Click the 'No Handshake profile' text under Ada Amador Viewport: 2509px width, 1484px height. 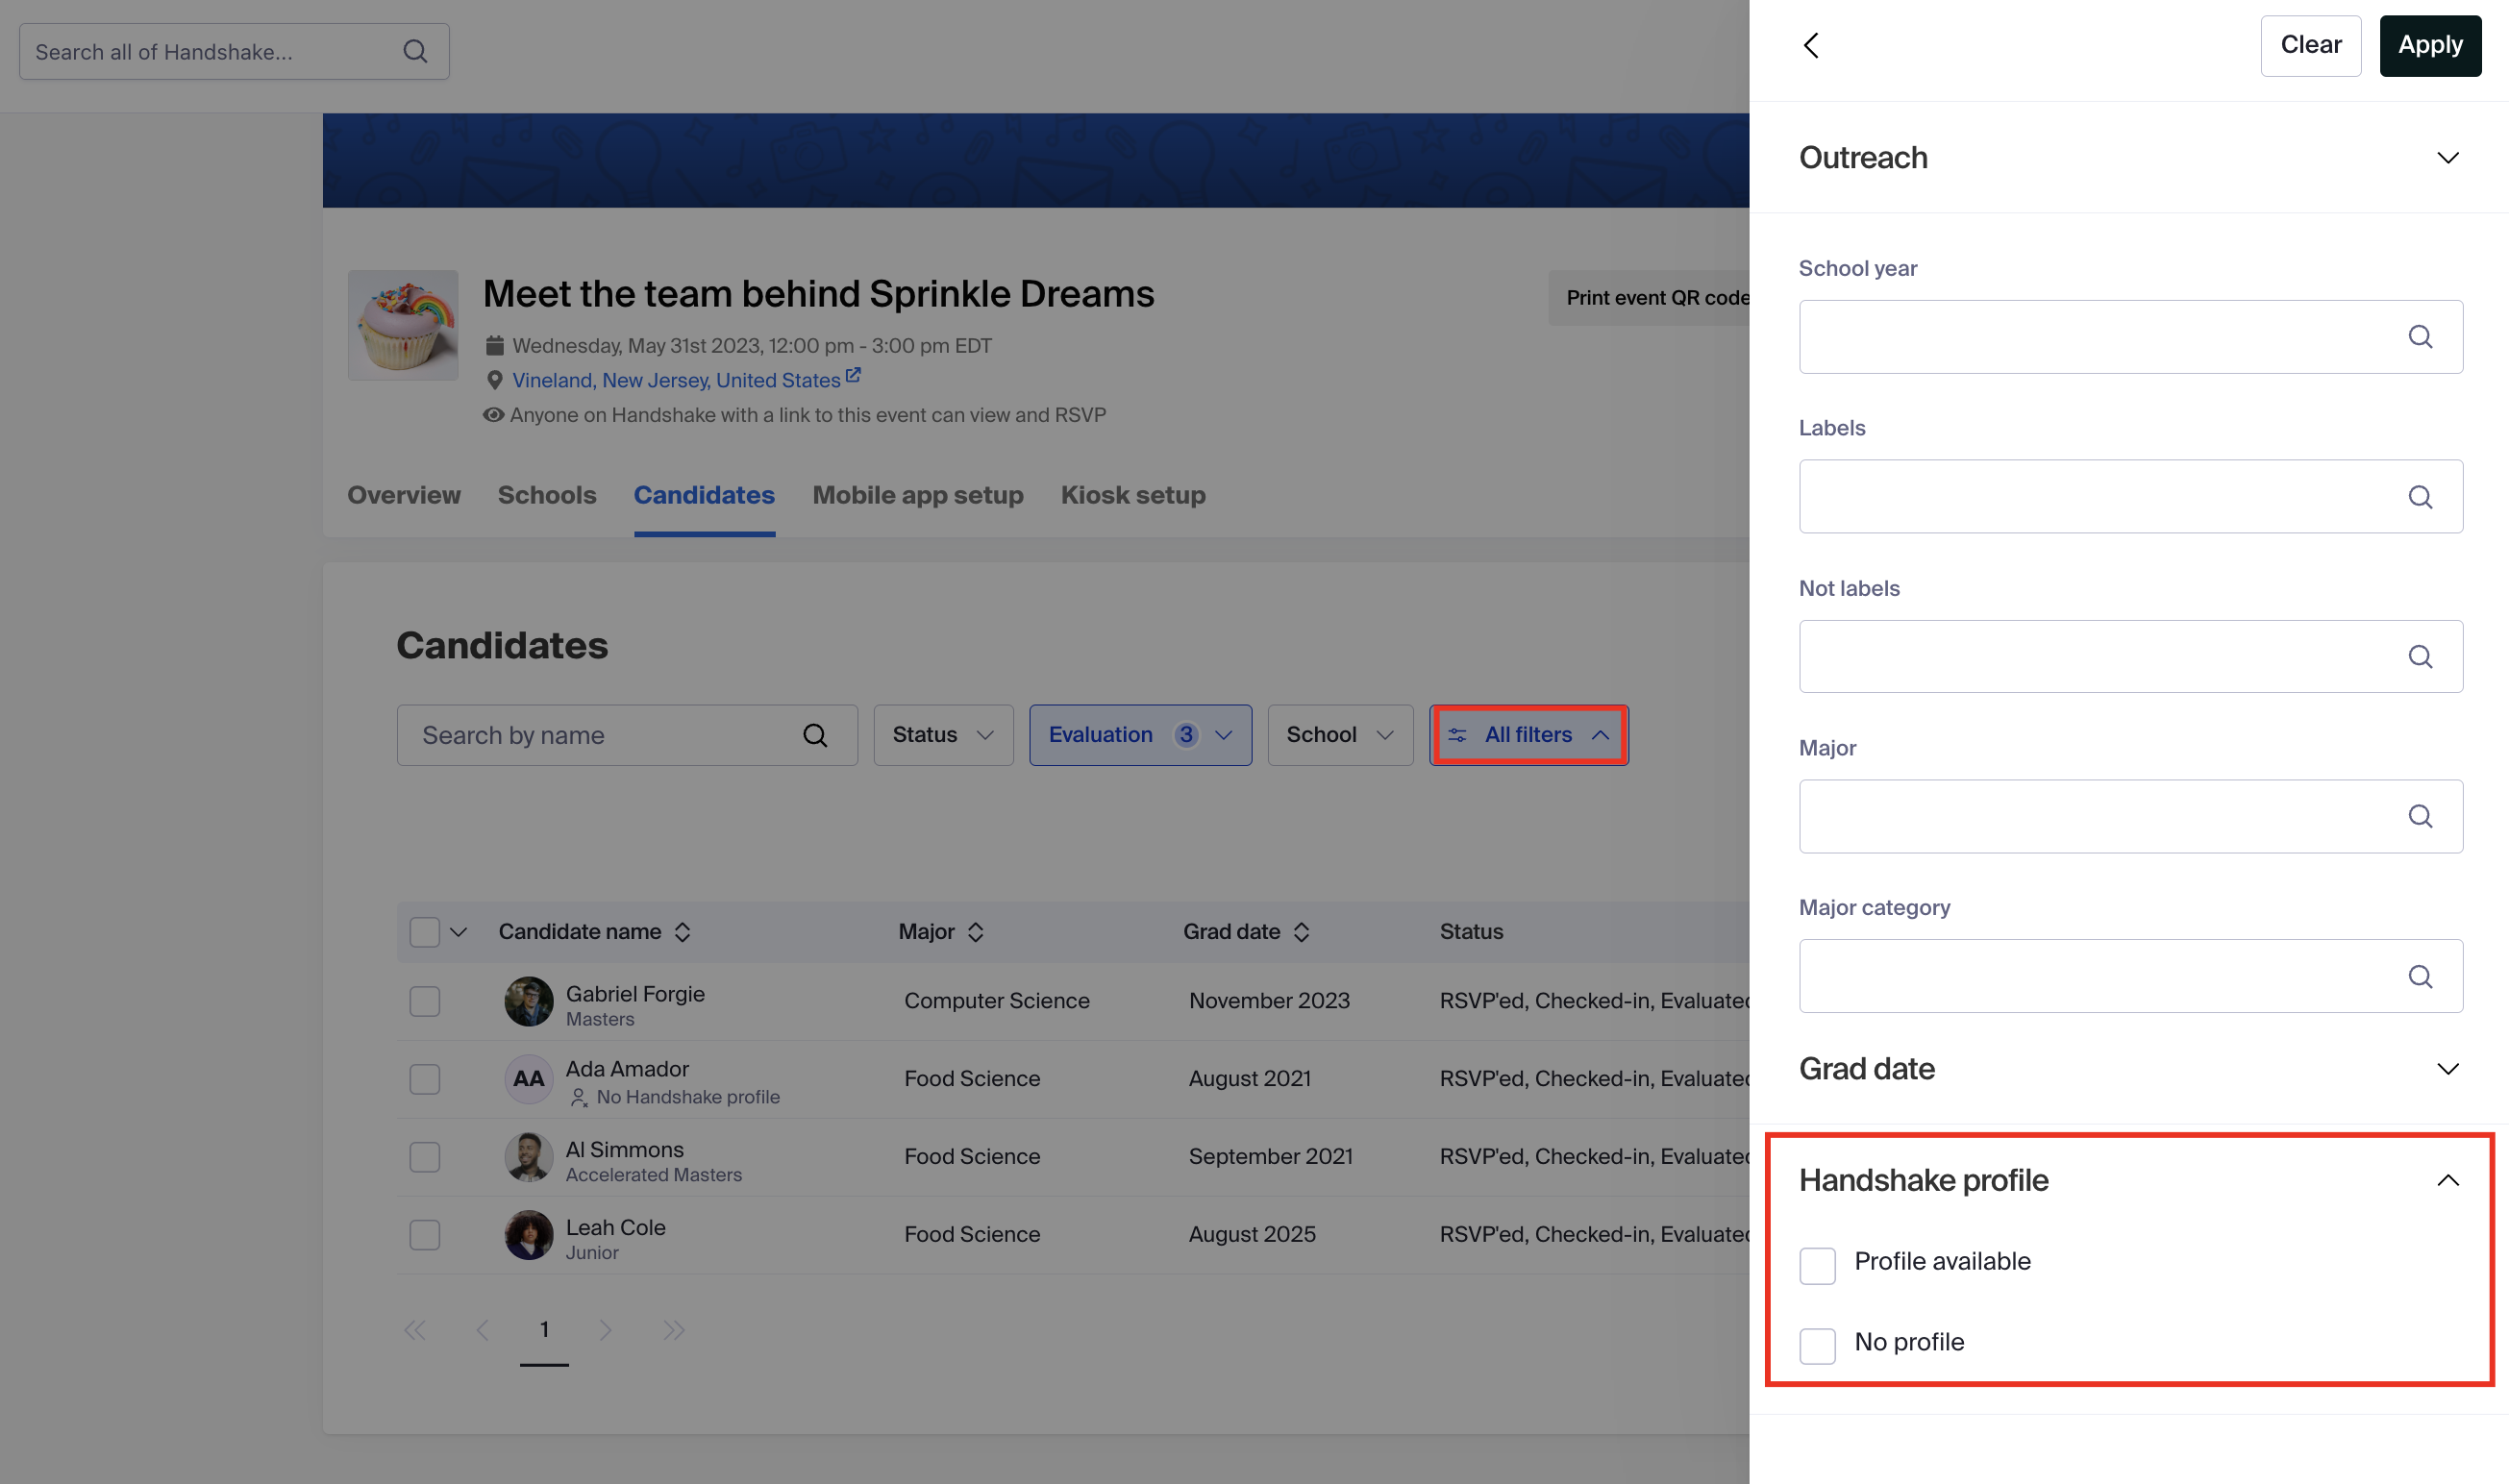688,1097
